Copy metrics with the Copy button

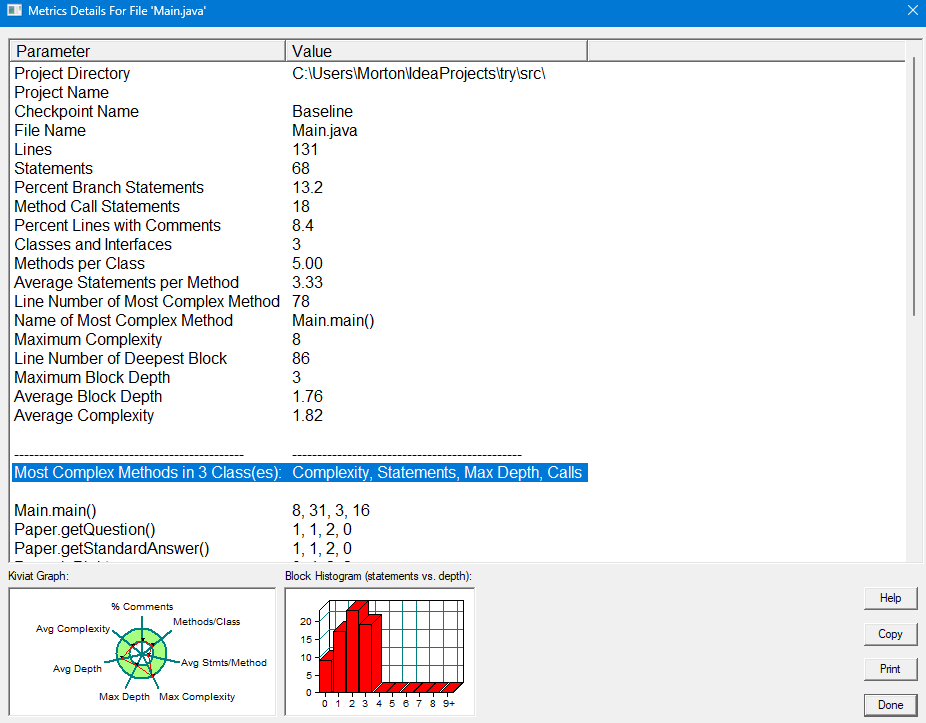[890, 634]
